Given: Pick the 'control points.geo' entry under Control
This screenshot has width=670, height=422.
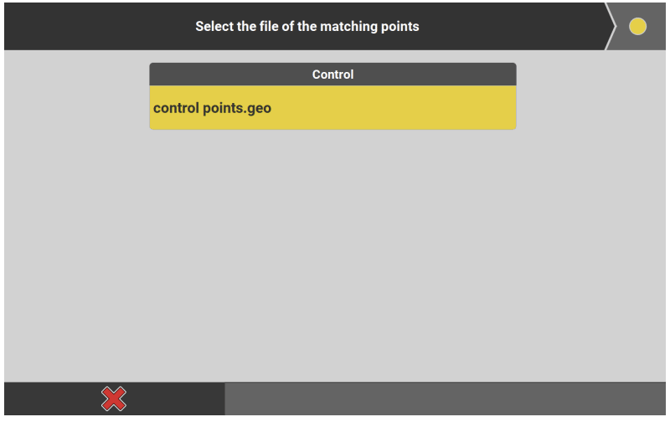Looking at the screenshot, I should (212, 108).
